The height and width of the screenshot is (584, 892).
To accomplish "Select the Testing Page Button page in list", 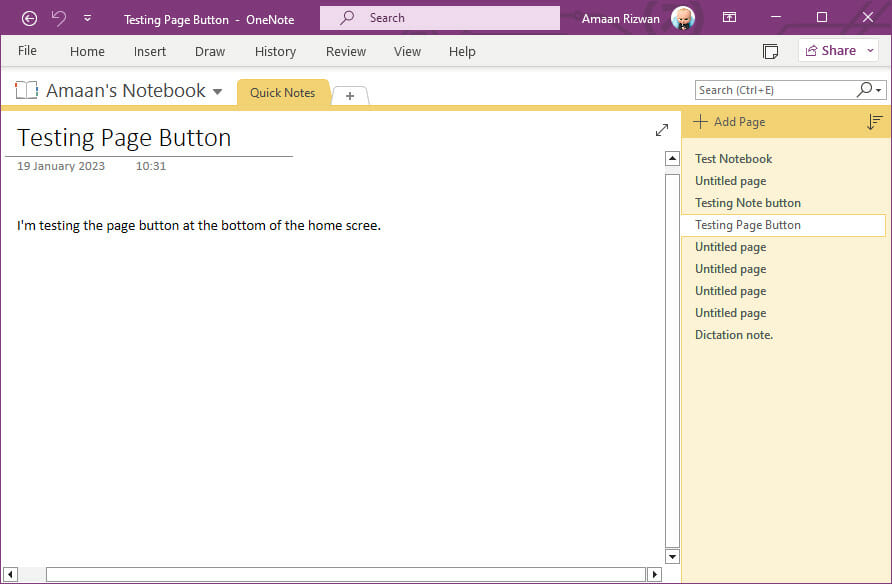I will pyautogui.click(x=783, y=225).
